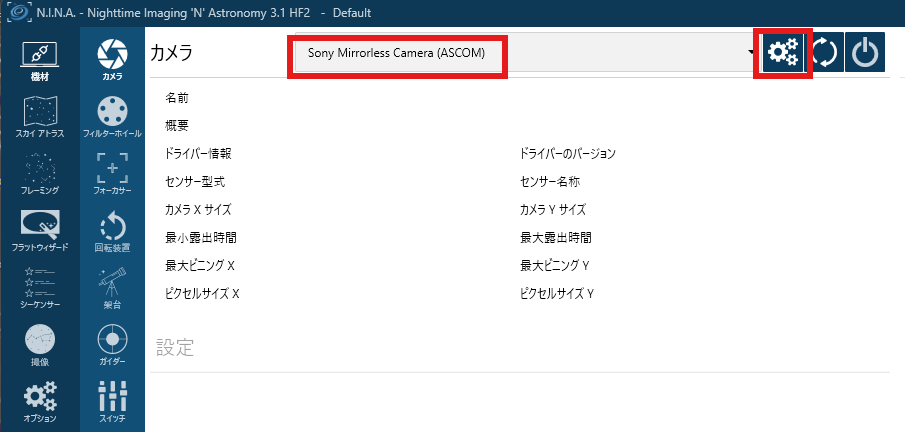
Task: Open スカイ アトラス sky atlas
Action: point(39,117)
